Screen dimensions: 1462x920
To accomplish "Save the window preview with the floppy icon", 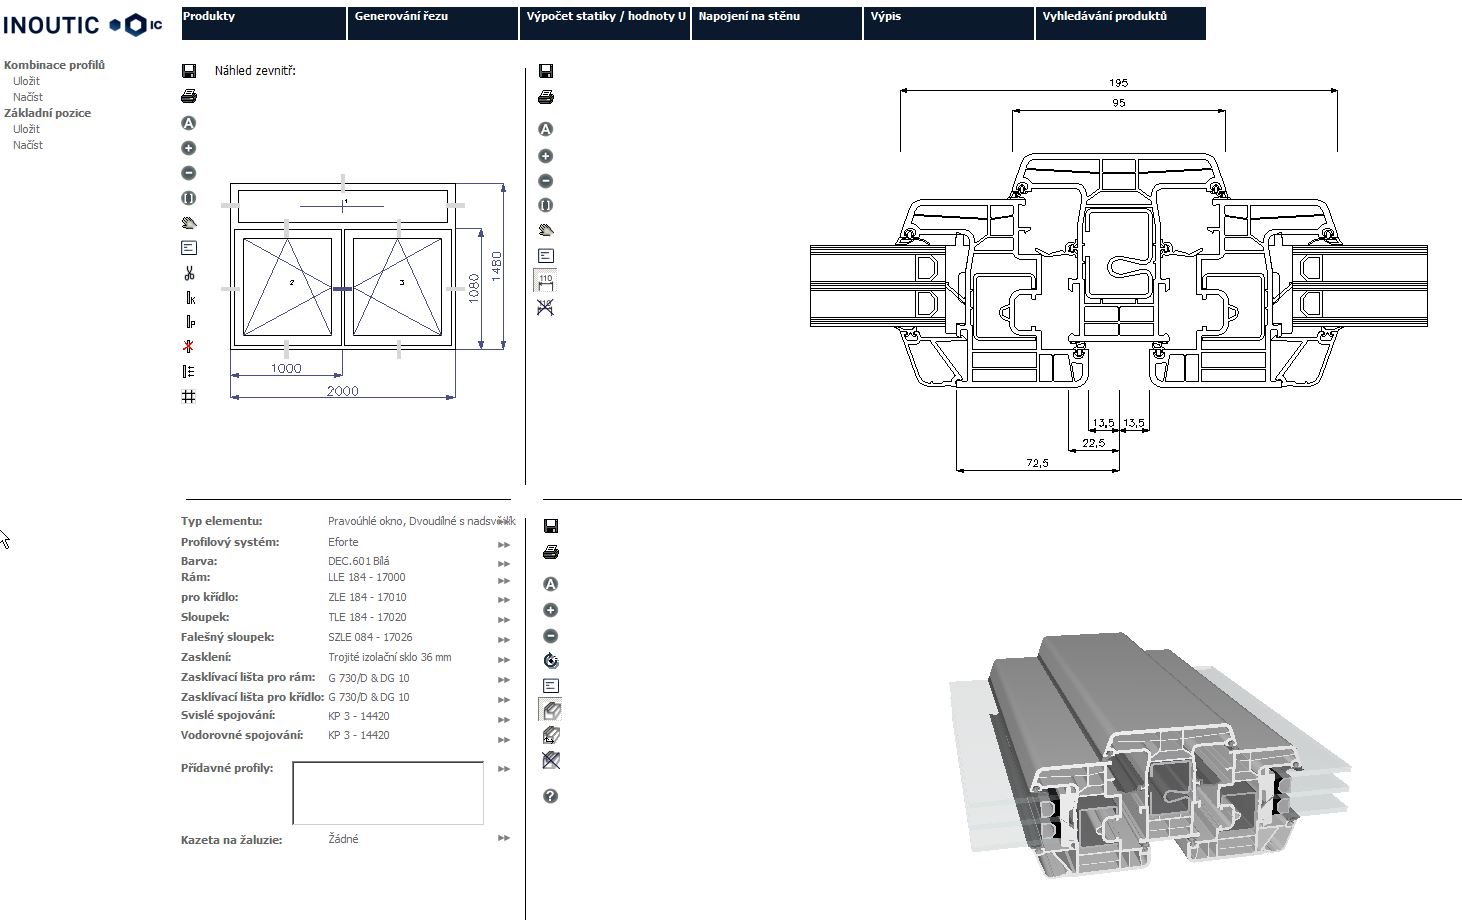I will click(189, 71).
